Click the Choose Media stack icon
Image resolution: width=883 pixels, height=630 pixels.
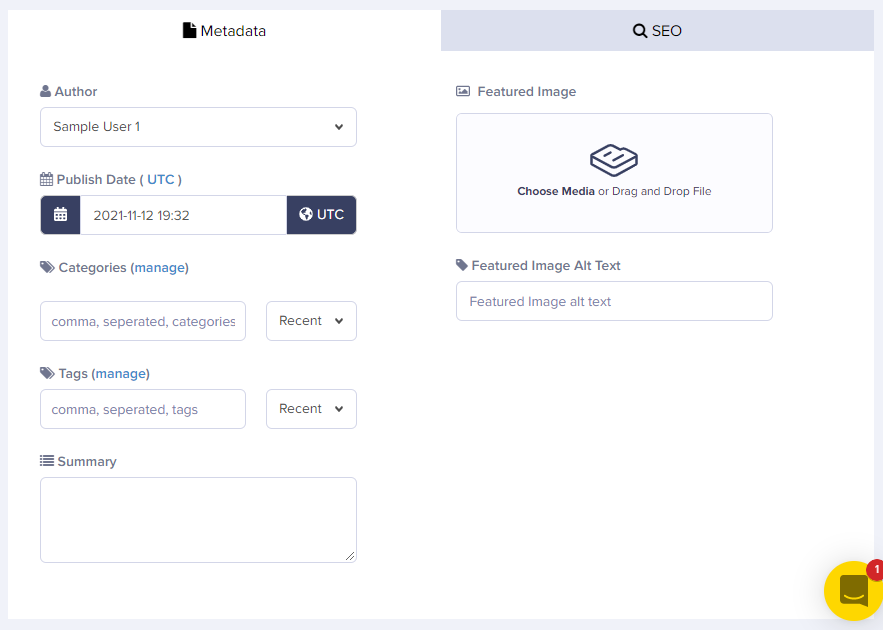pos(614,160)
